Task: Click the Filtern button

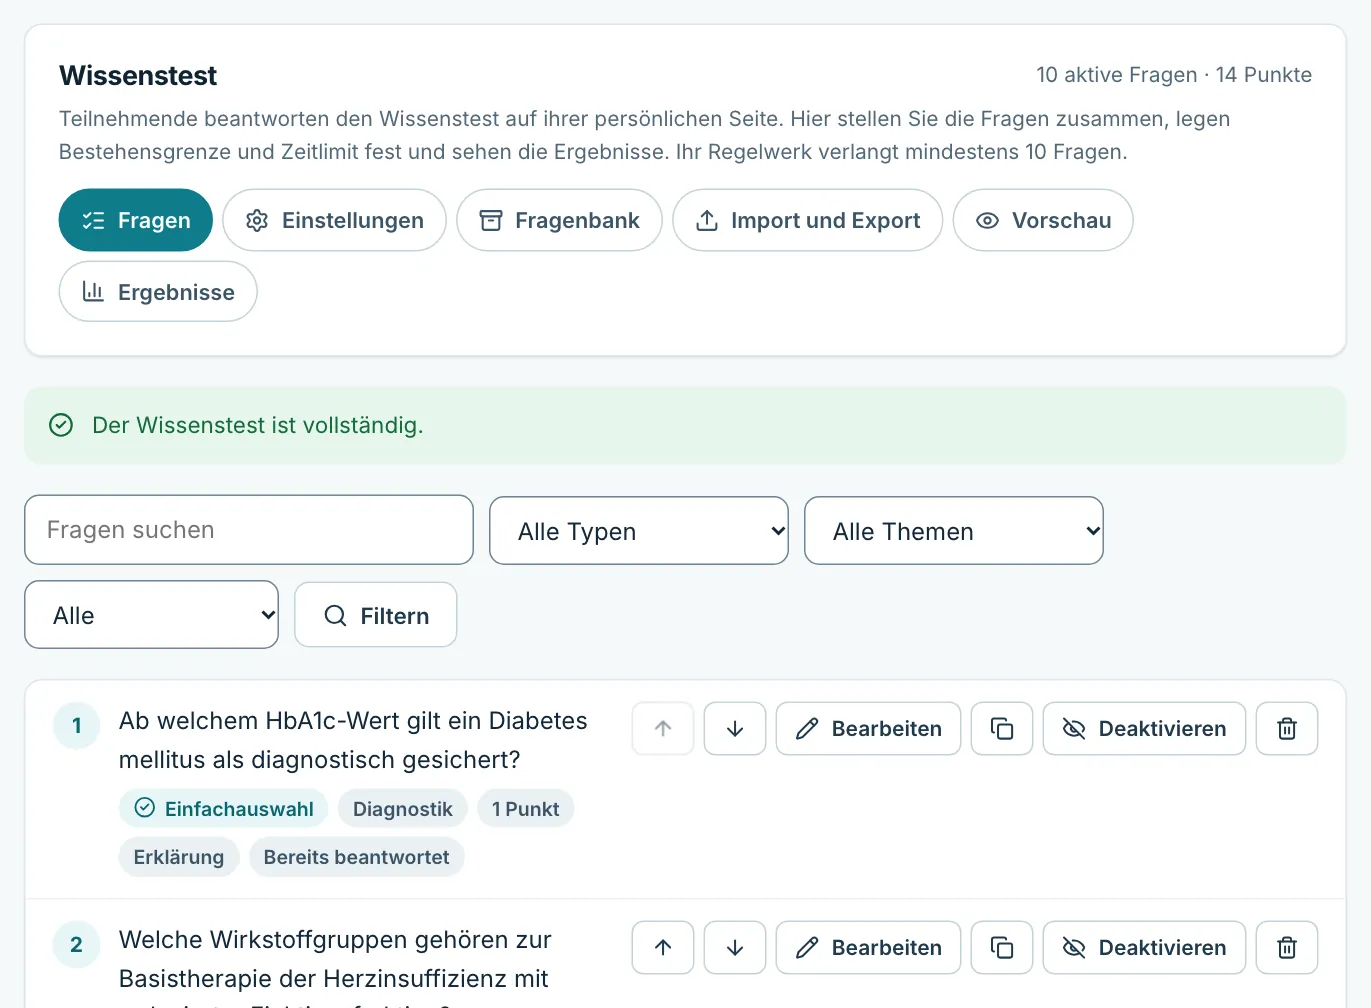Action: point(376,615)
